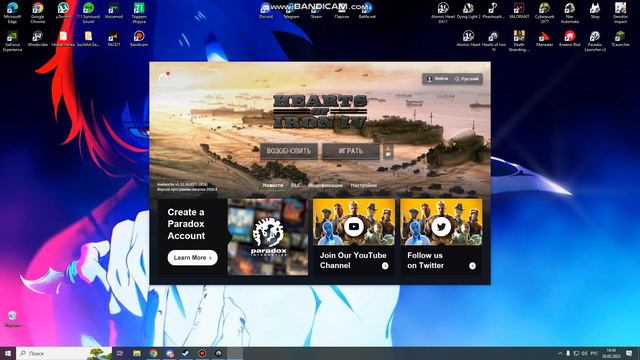Open the Paradox Launcher v2 desktop icon

pos(595,41)
